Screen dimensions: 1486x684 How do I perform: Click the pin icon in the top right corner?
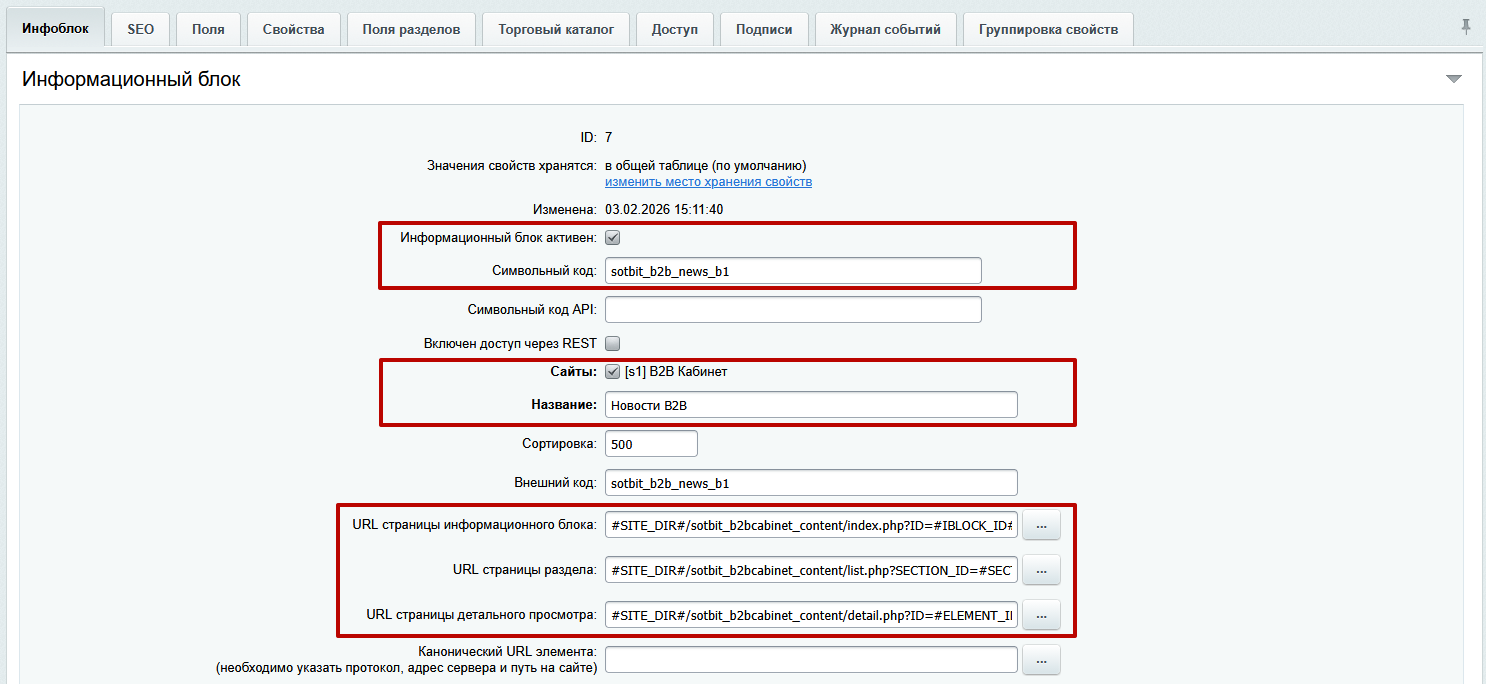click(x=1466, y=27)
